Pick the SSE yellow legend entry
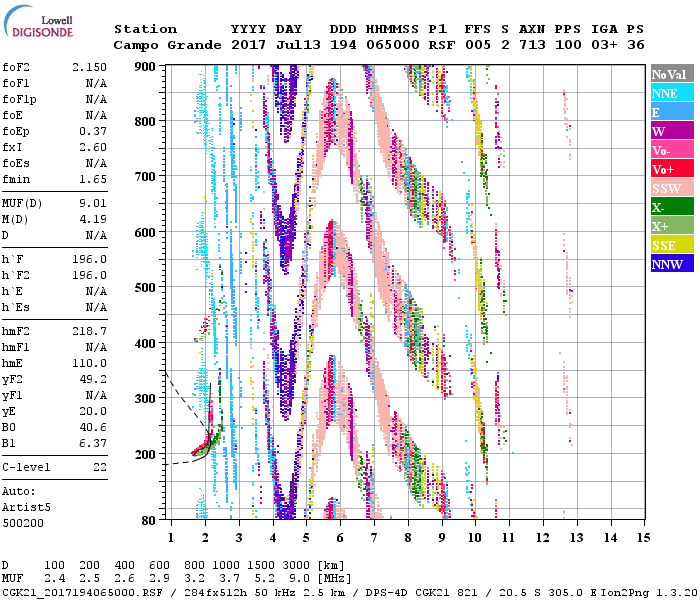700x600 pixels. tap(671, 245)
